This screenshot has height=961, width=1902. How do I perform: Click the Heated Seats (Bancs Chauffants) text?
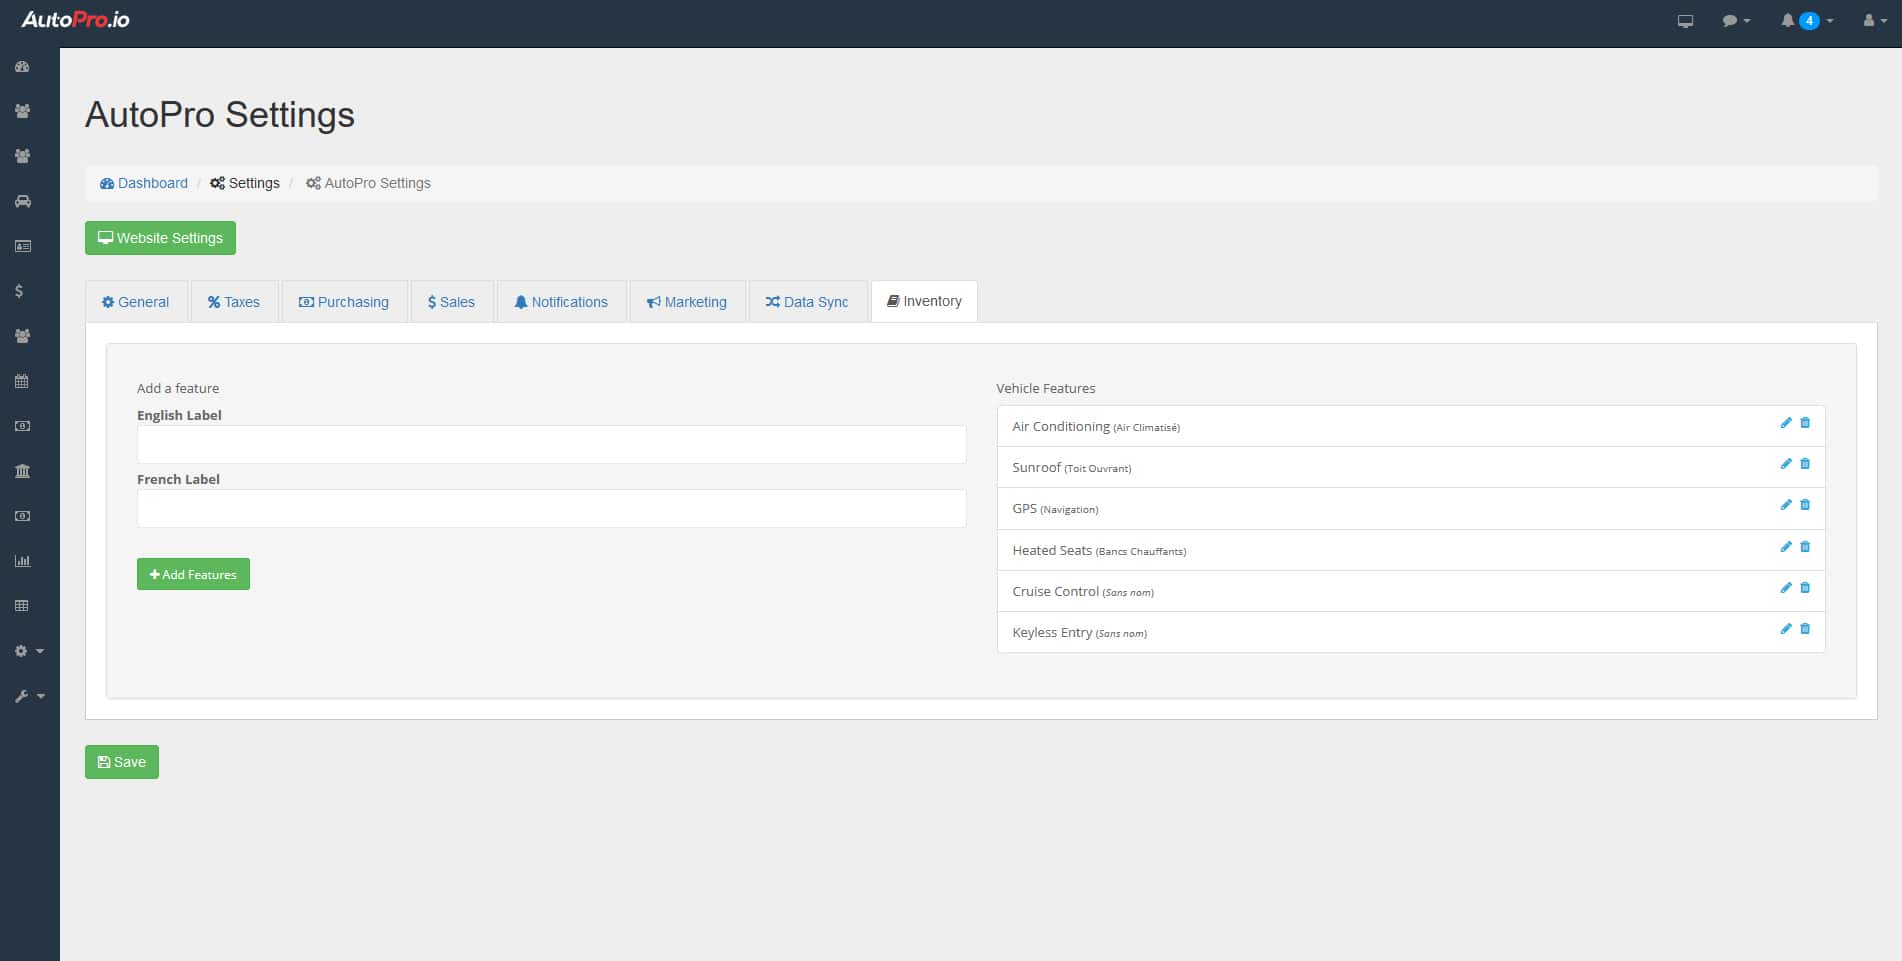[1099, 550]
